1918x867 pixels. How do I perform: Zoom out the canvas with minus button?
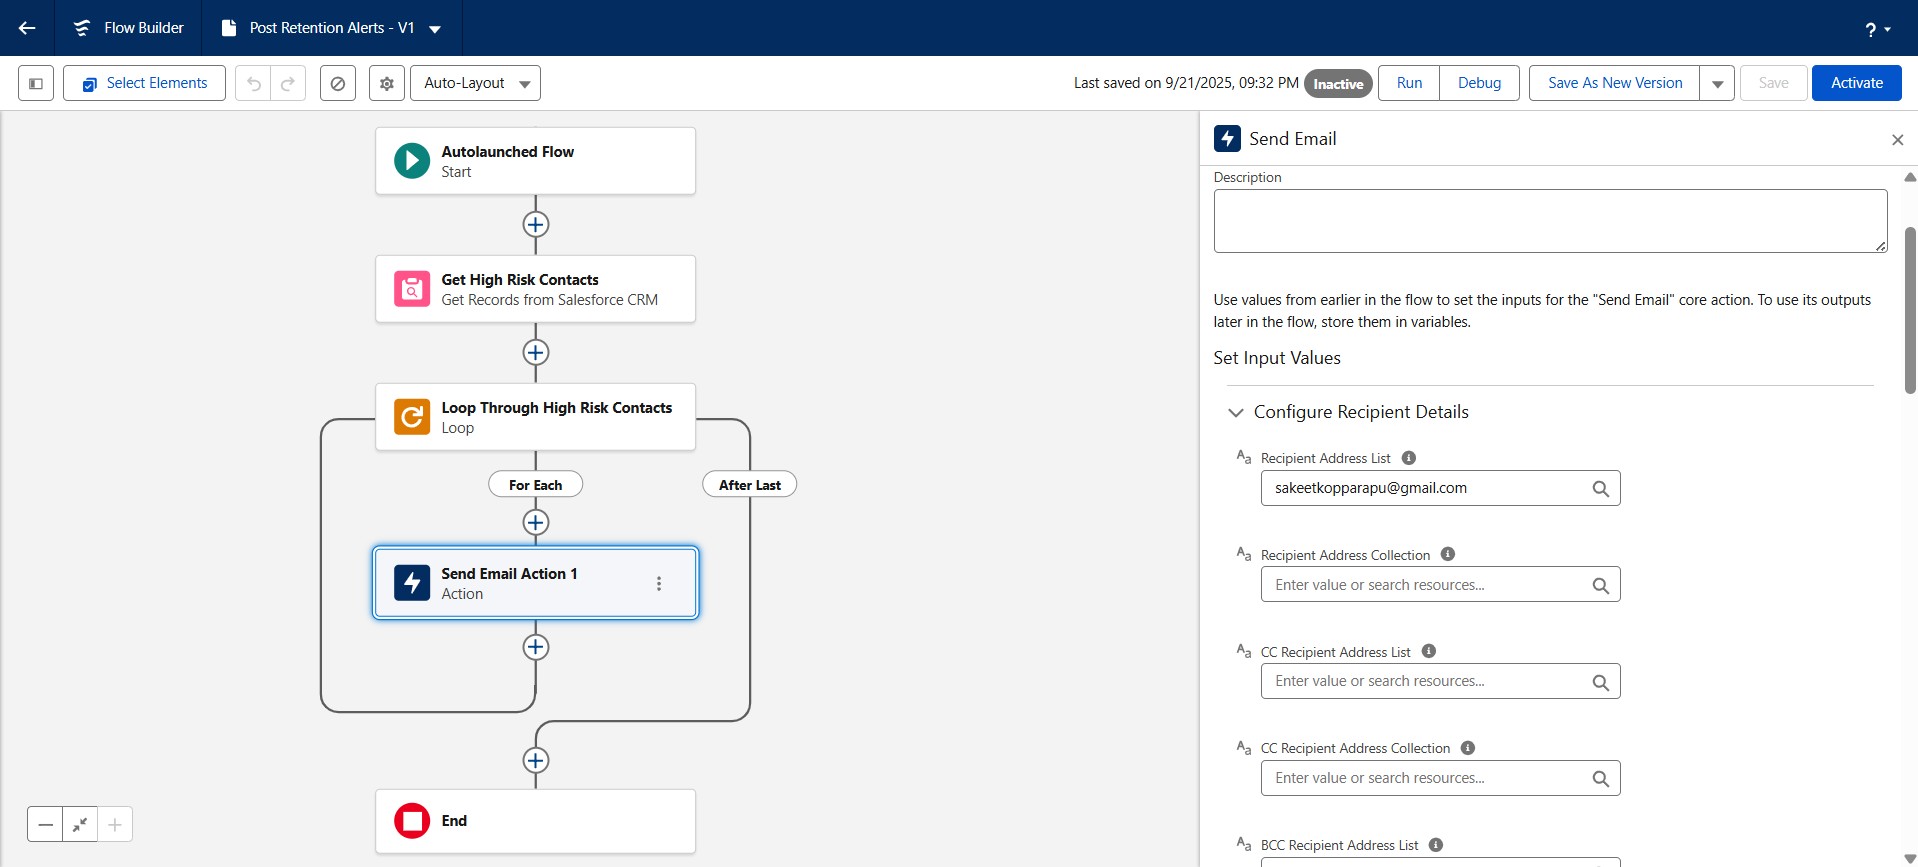45,825
